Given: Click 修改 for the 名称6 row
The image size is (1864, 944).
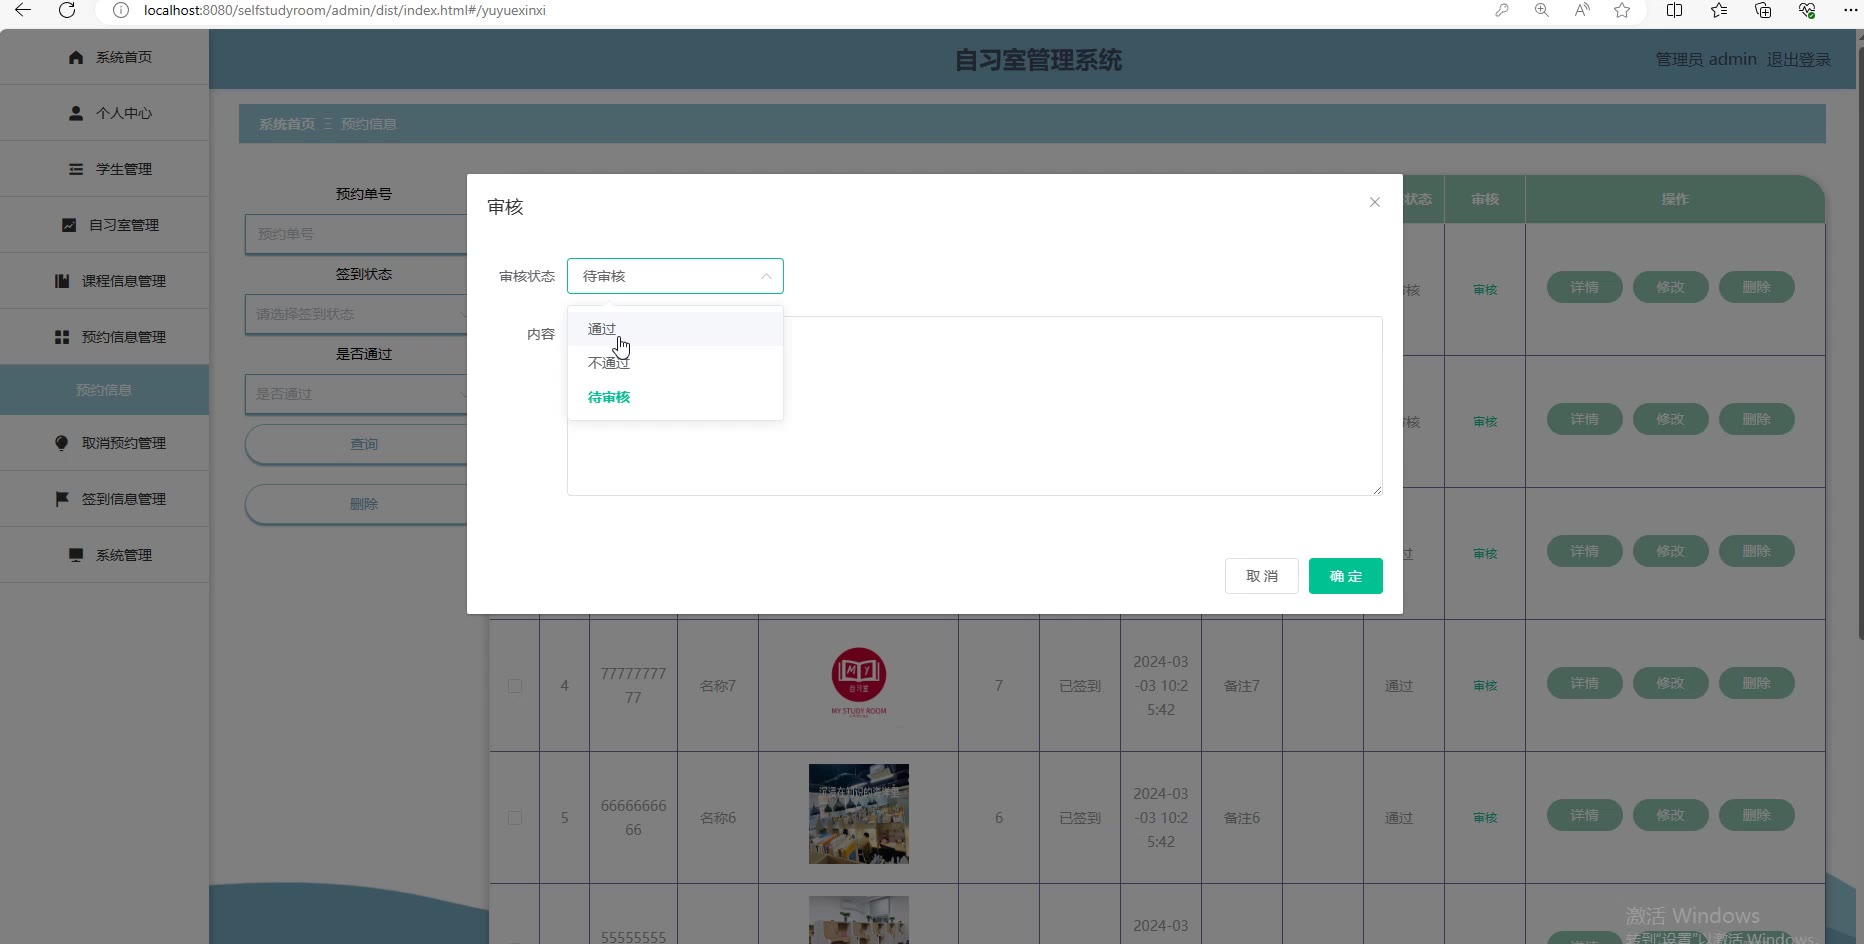Looking at the screenshot, I should tap(1670, 815).
